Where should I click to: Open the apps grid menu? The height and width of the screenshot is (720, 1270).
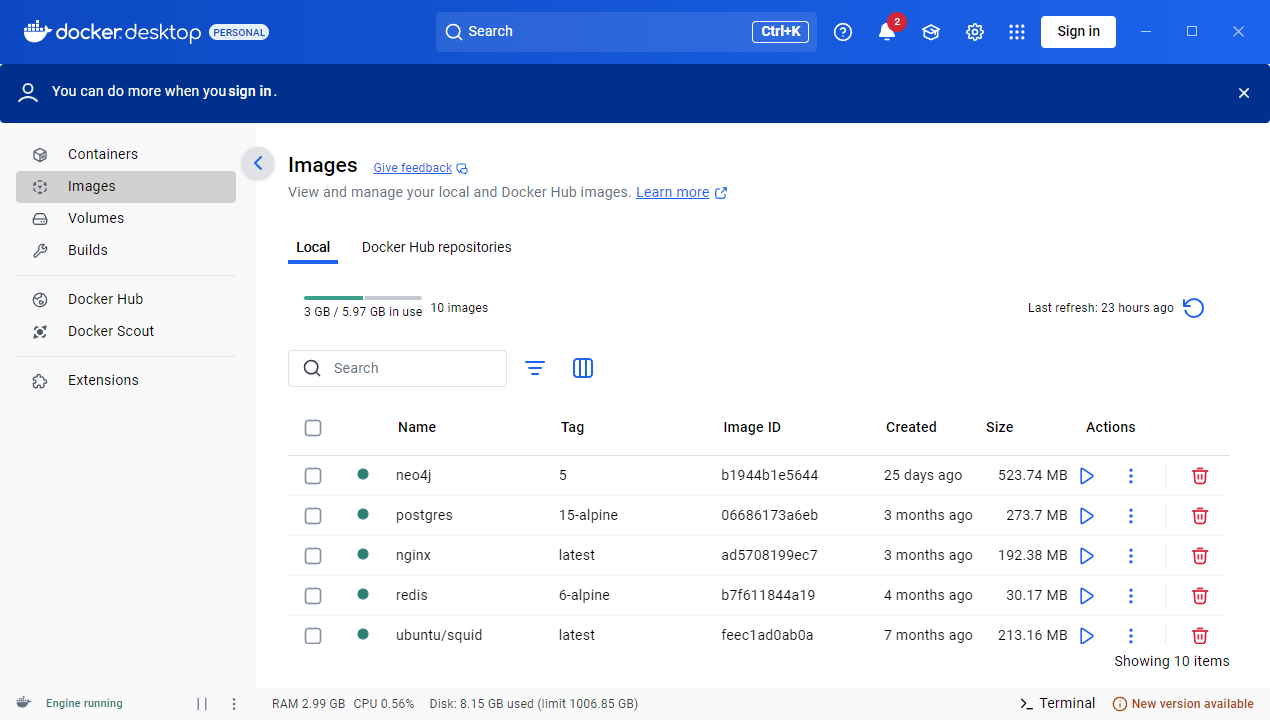[x=1017, y=32]
